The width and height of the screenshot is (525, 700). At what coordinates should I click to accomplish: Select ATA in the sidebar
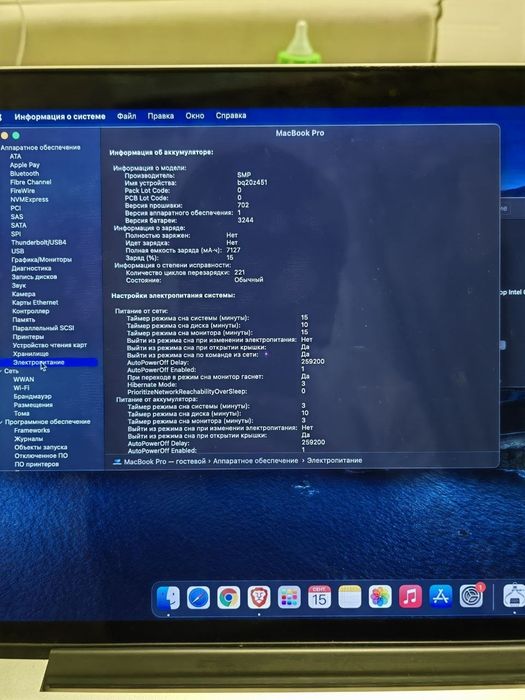[x=16, y=156]
